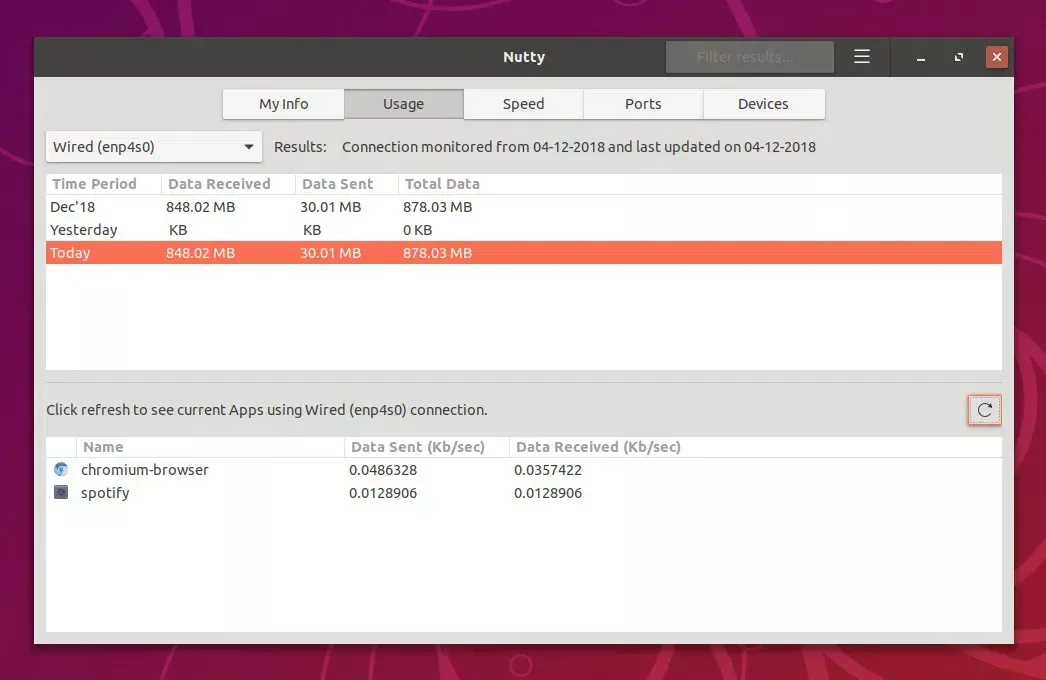Open the Ports tab
The image size is (1046, 680).
point(643,103)
